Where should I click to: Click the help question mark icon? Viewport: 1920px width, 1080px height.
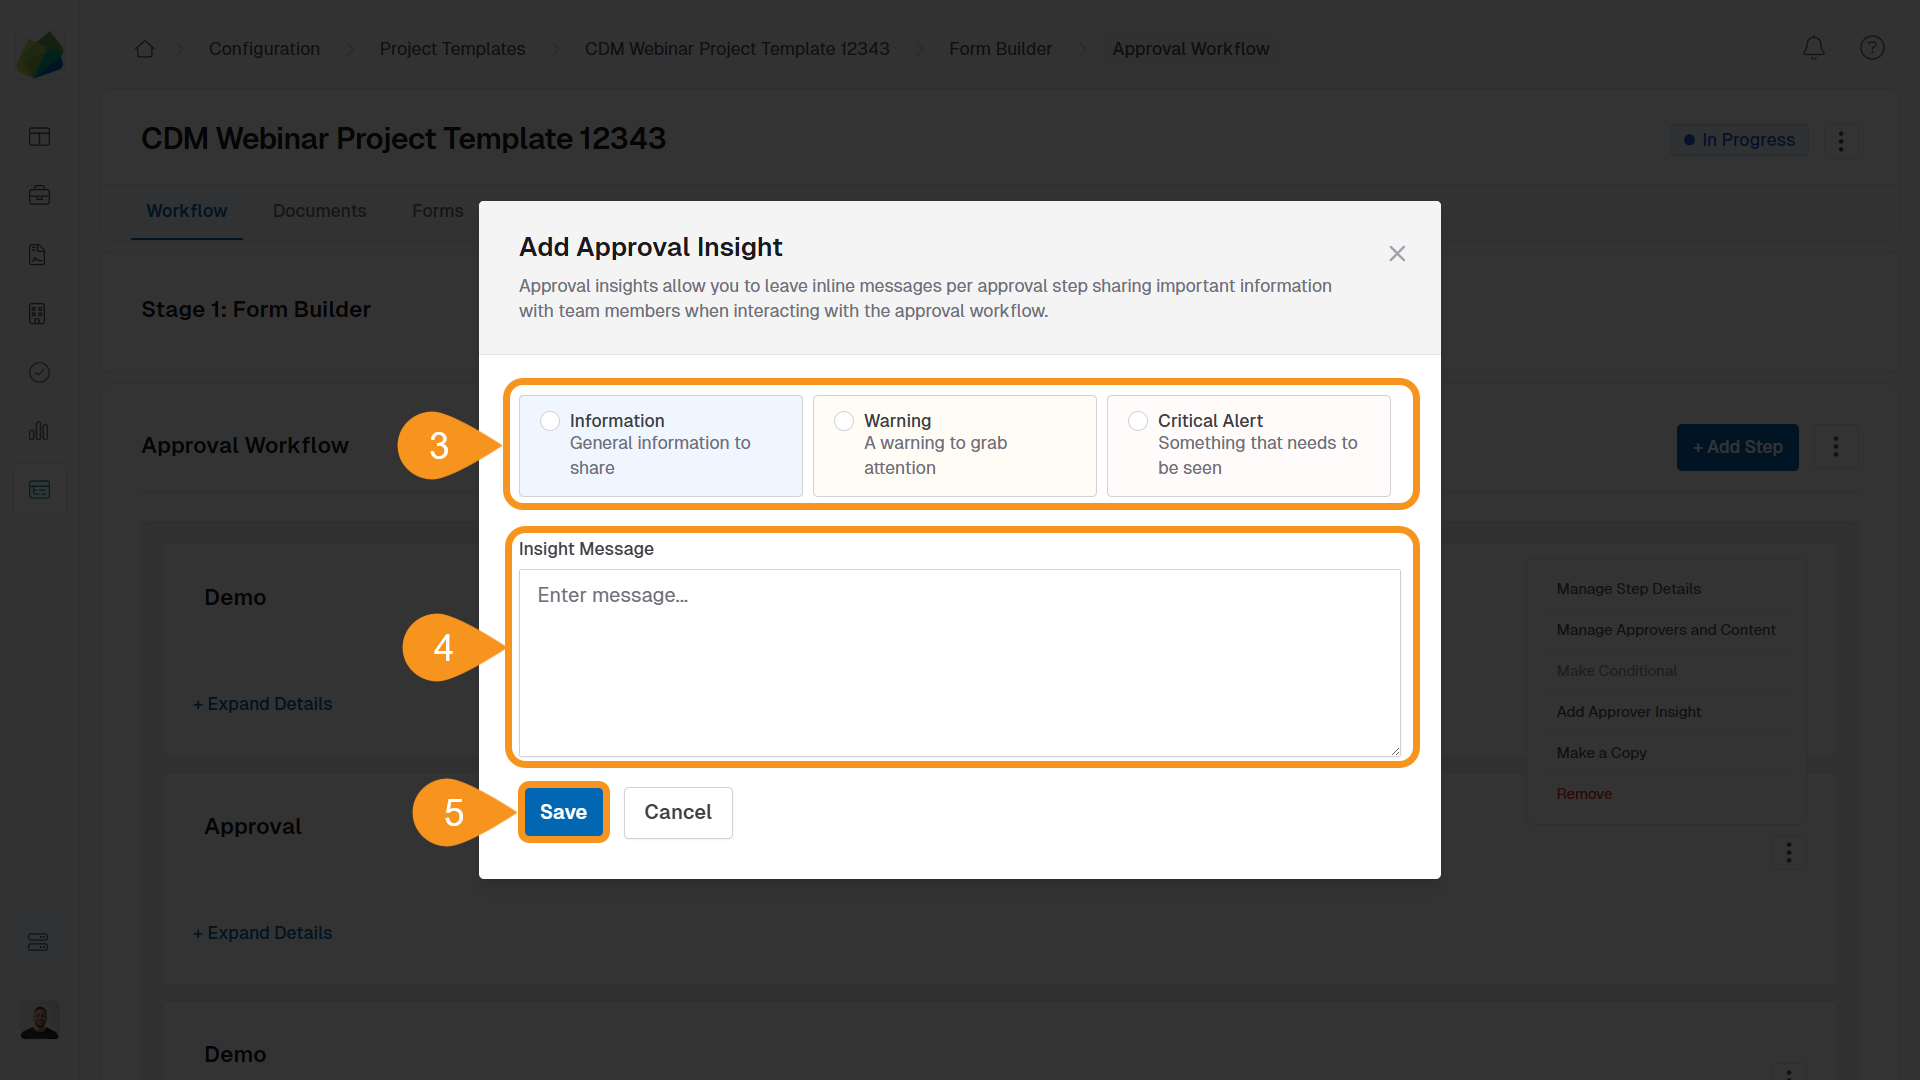point(1872,48)
